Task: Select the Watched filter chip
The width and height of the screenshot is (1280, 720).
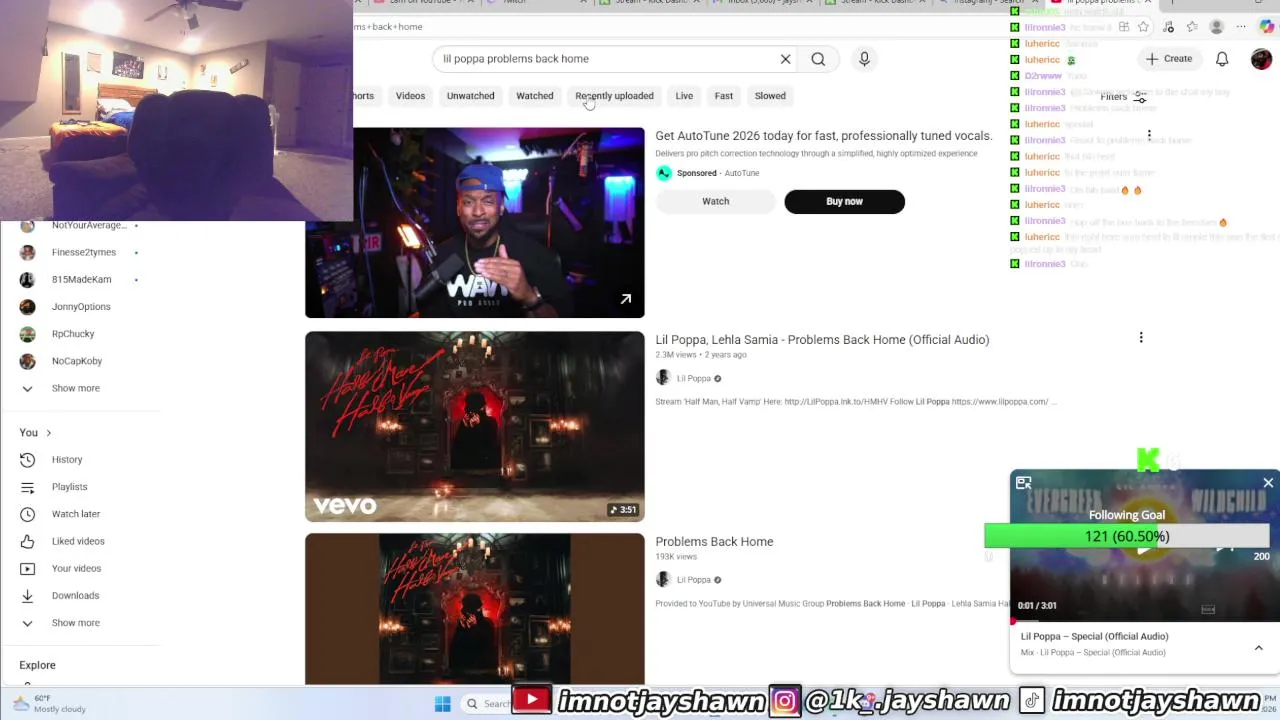Action: tap(534, 96)
